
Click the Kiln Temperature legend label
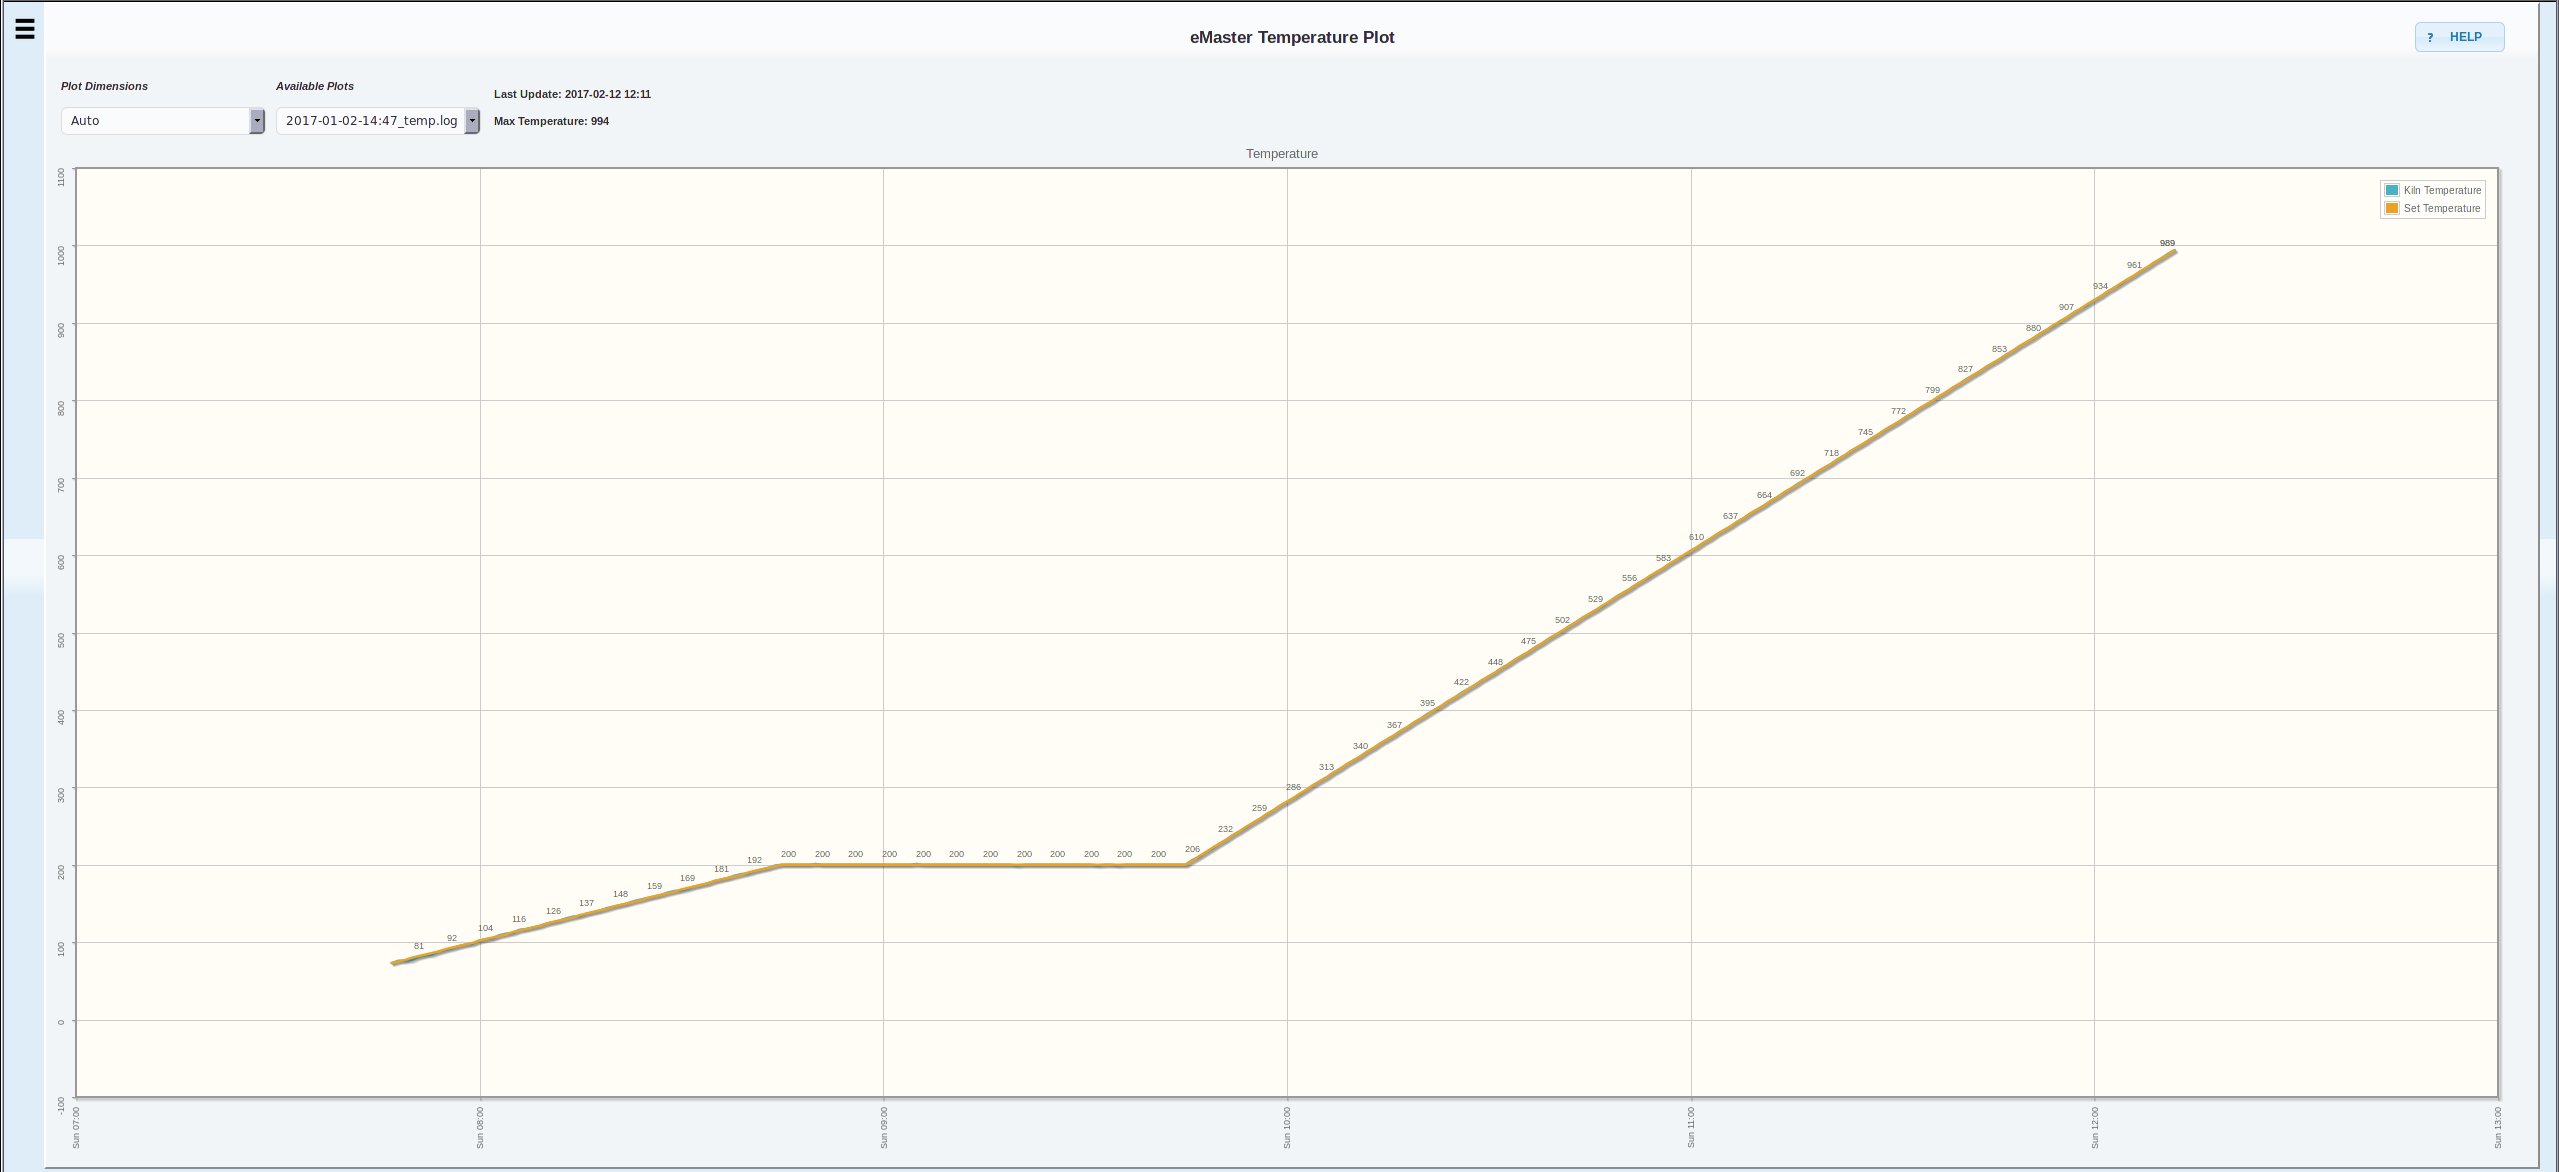pos(2442,190)
